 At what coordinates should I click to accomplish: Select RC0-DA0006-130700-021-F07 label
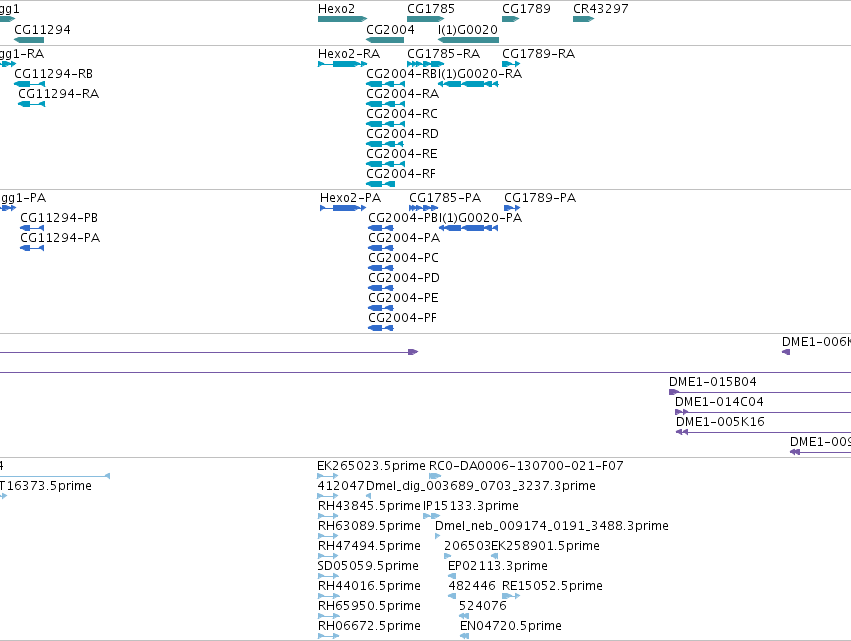click(526, 466)
